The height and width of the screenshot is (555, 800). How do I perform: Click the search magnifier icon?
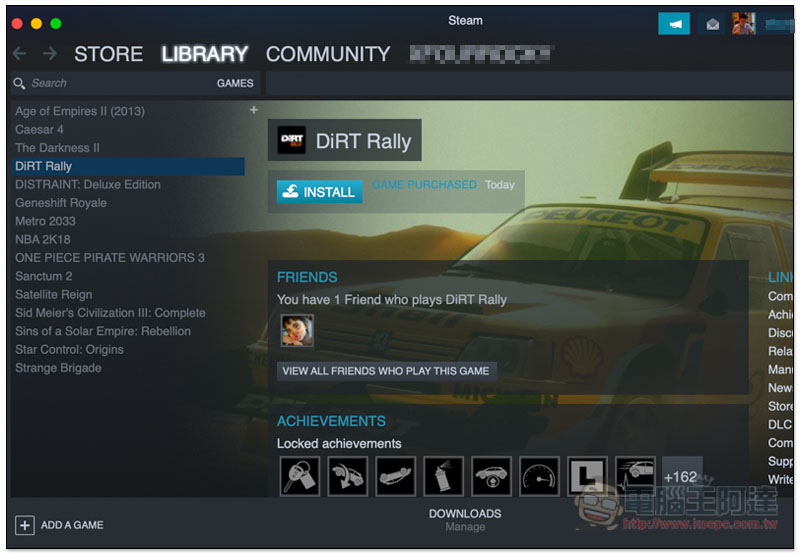click(19, 83)
